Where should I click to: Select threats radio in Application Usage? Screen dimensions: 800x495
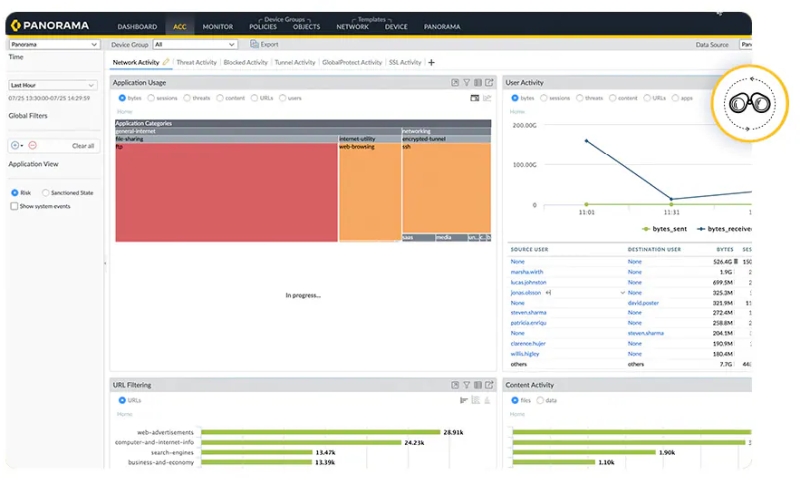187,98
